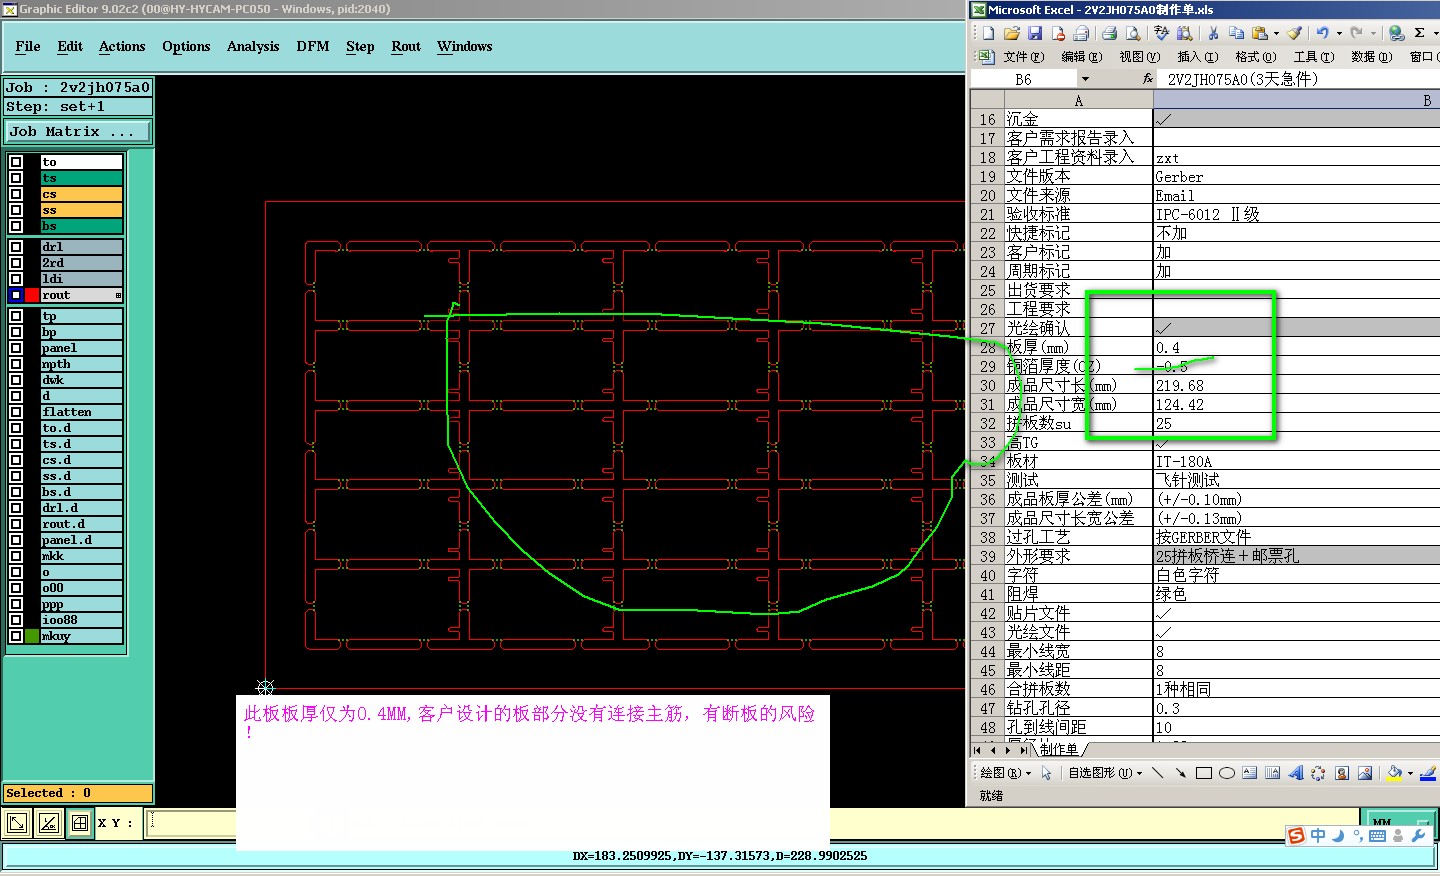Click the Open folder icon in Excel toolbar
Screen dimensions: 1440x876
tap(1012, 33)
